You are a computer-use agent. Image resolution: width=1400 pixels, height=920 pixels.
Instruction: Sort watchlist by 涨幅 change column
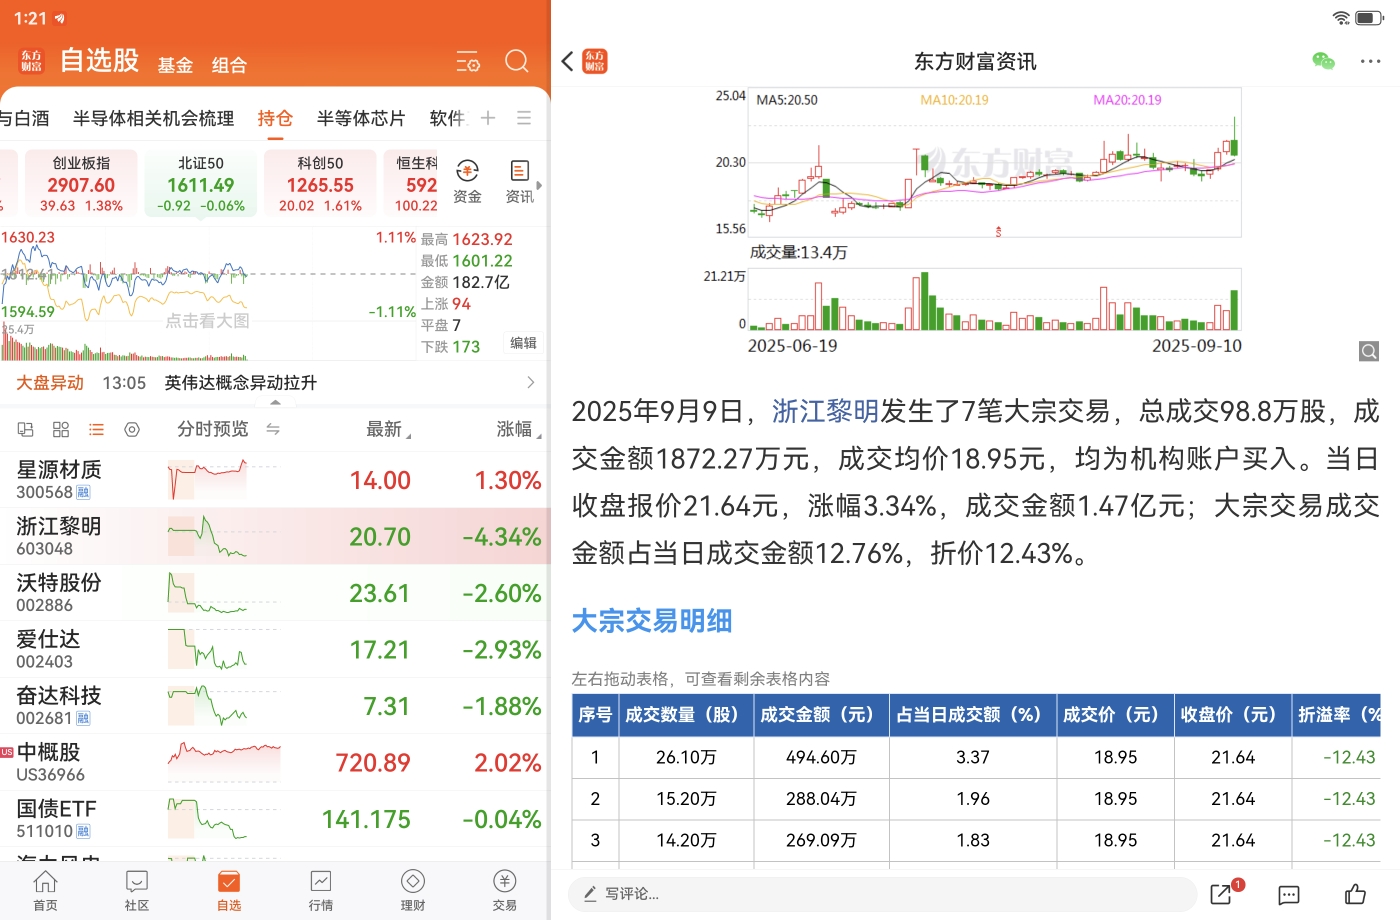pyautogui.click(x=518, y=429)
